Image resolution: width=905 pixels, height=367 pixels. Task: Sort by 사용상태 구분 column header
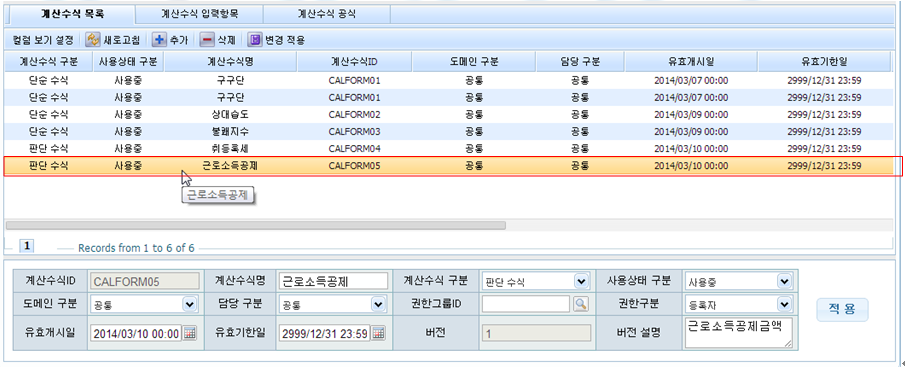pyautogui.click(x=129, y=62)
